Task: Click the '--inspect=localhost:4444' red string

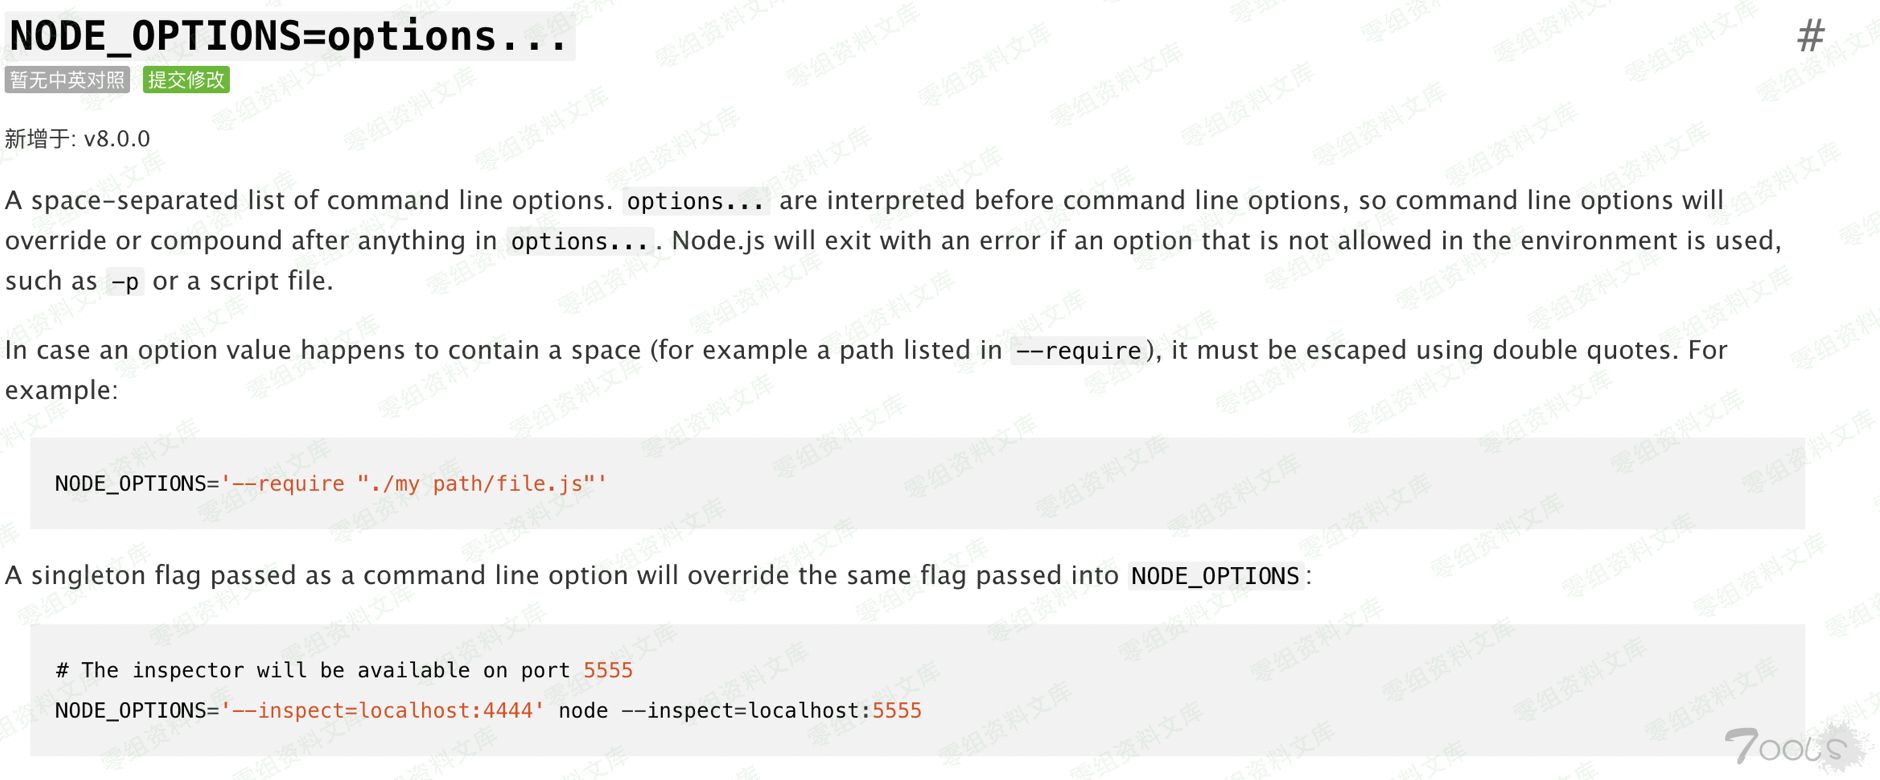Action: pos(383,711)
